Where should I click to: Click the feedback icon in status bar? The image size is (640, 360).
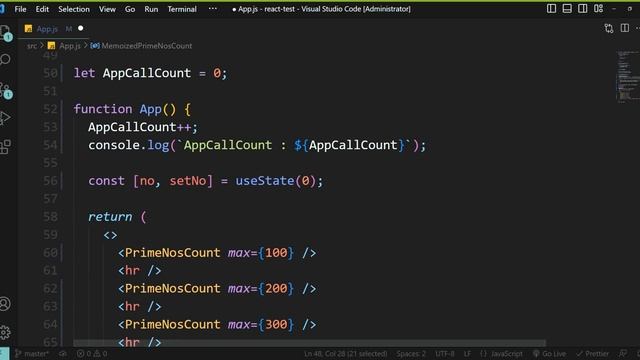[623, 353]
